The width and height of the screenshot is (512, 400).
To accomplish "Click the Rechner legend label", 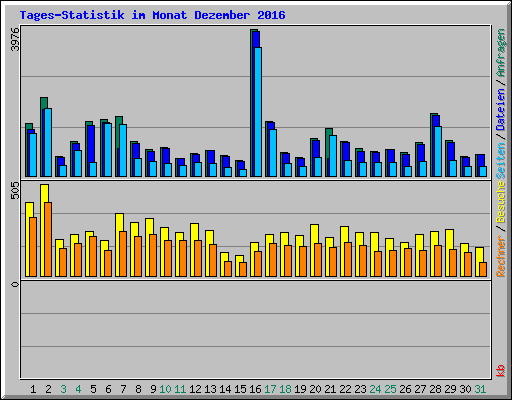I will (501, 256).
